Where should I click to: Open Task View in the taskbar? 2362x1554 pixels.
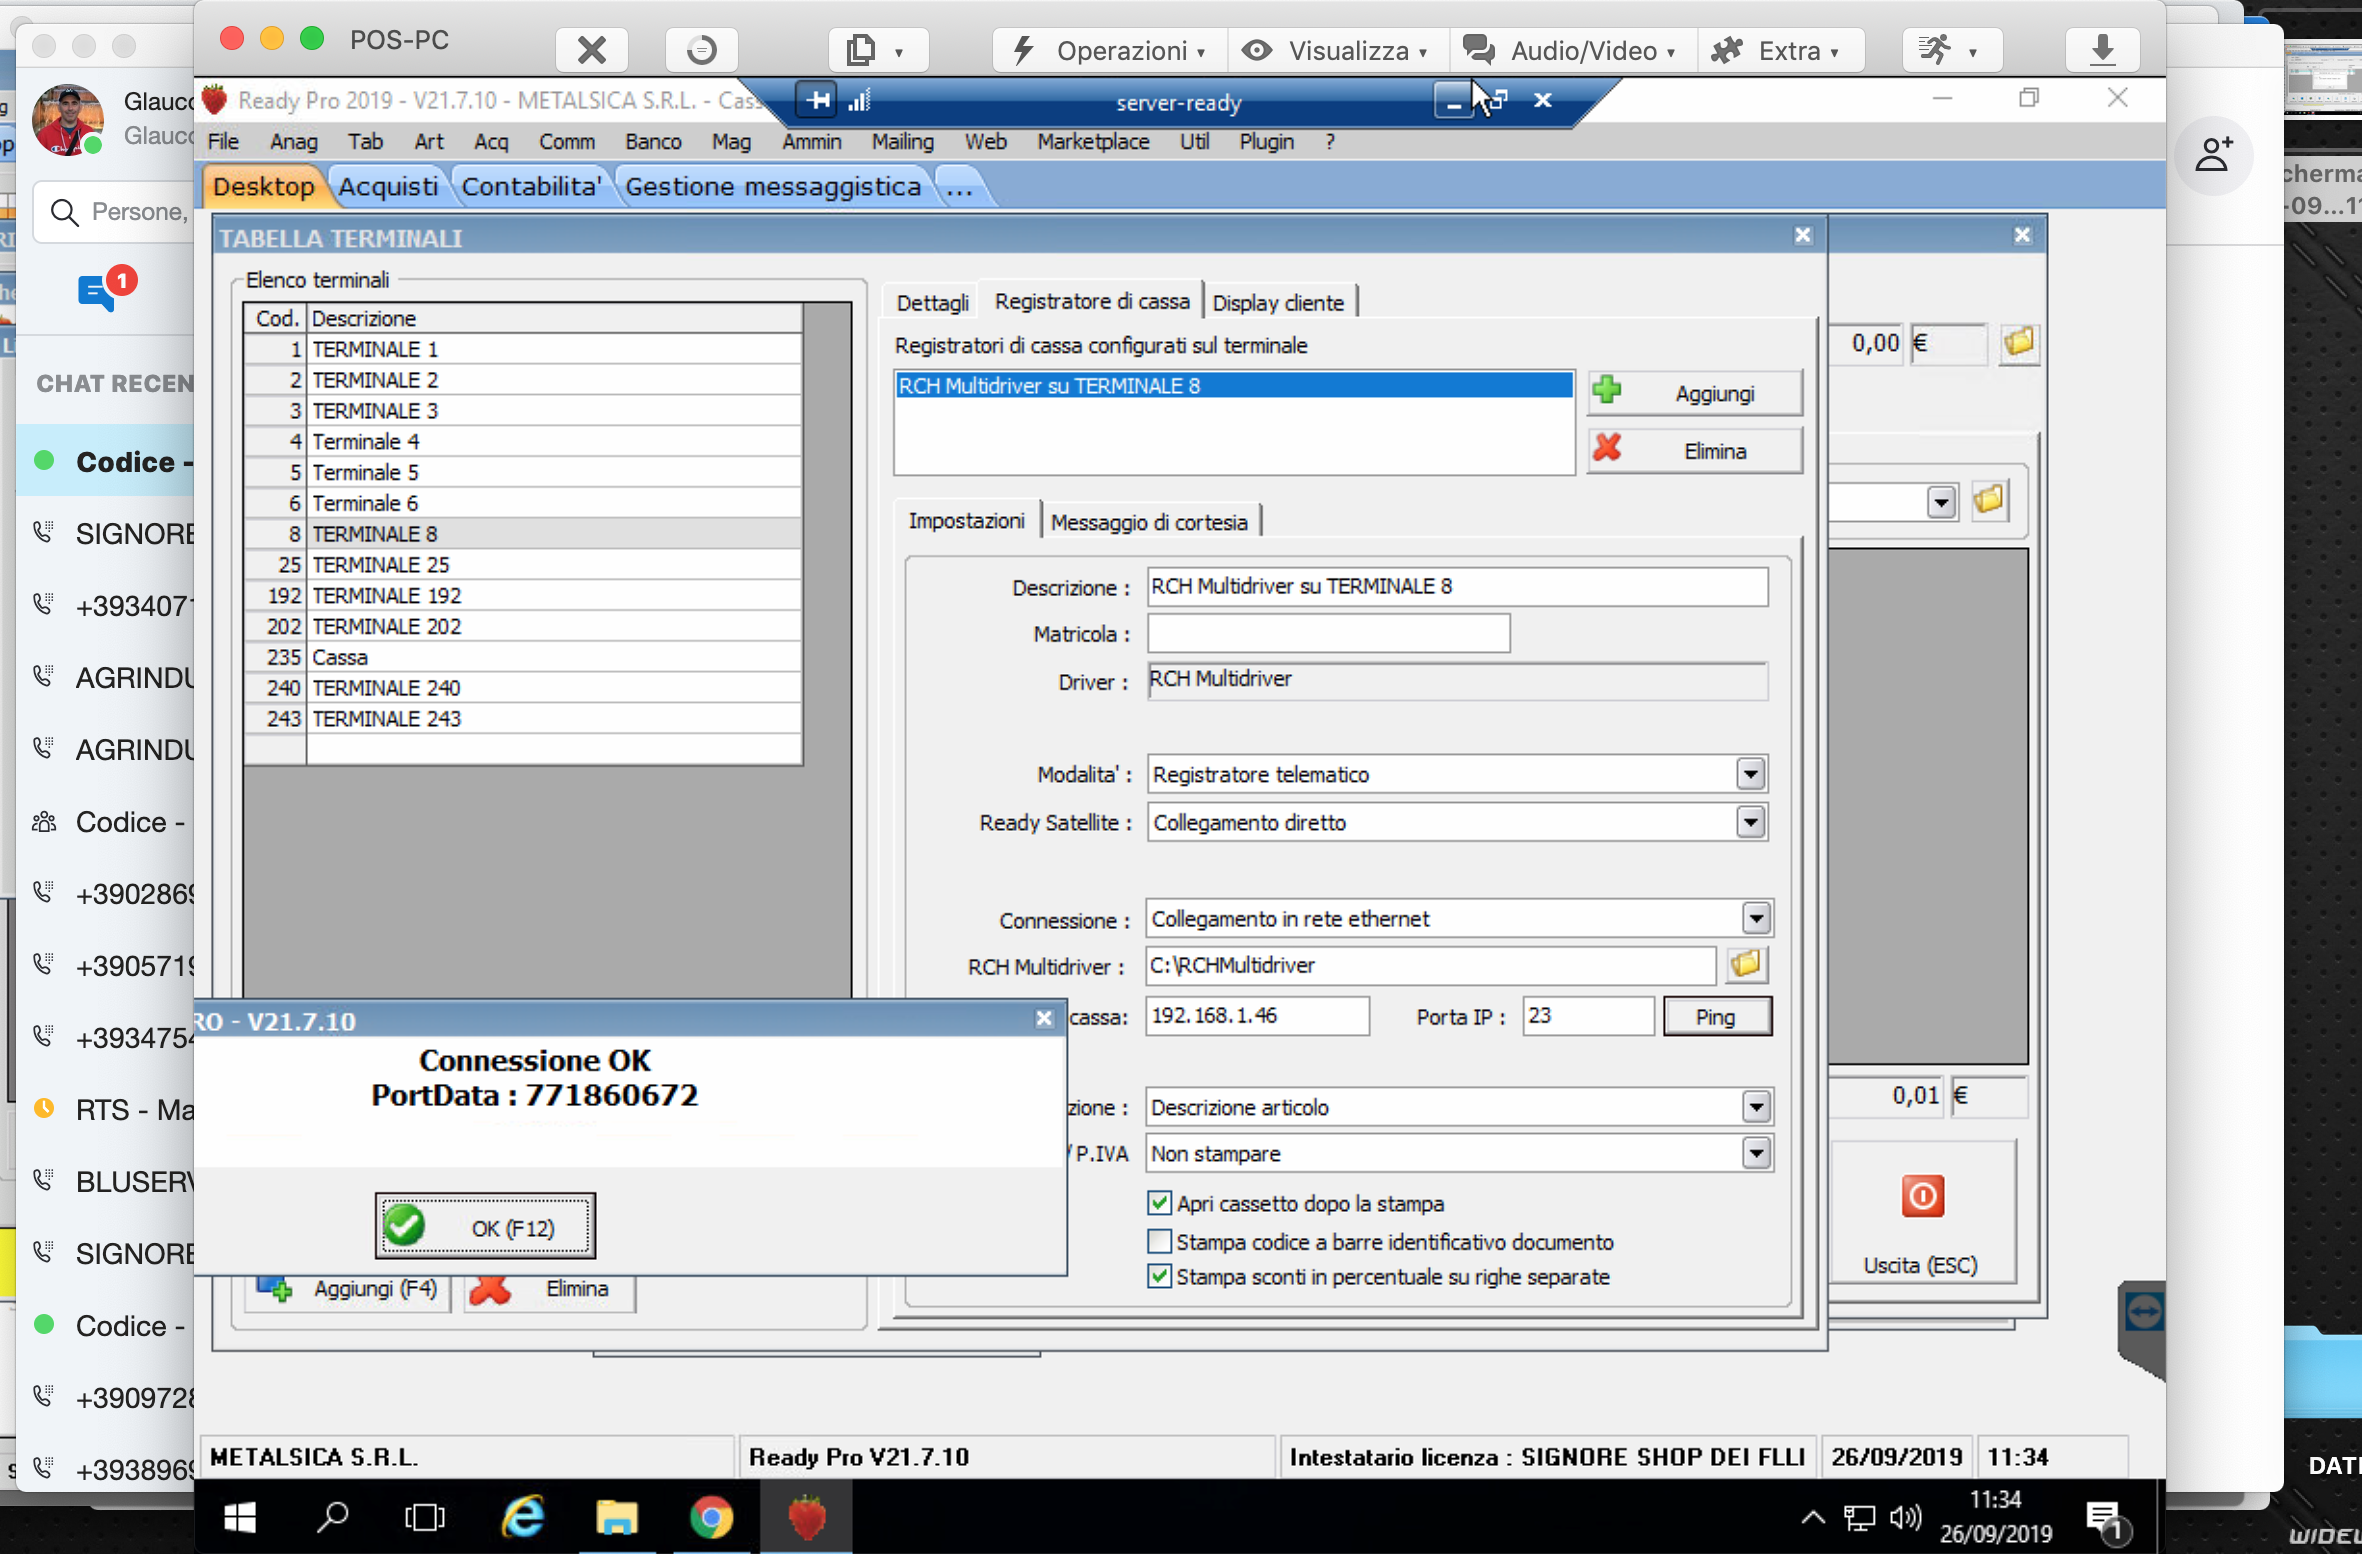pos(425,1517)
